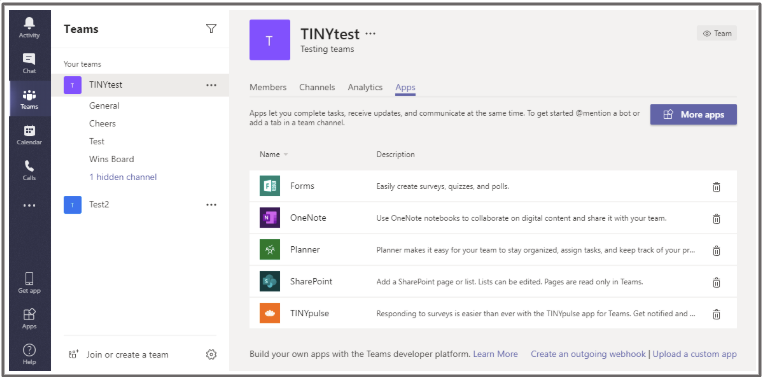Delete the Forms app with trash icon
This screenshot has width=762, height=377.
click(716, 187)
